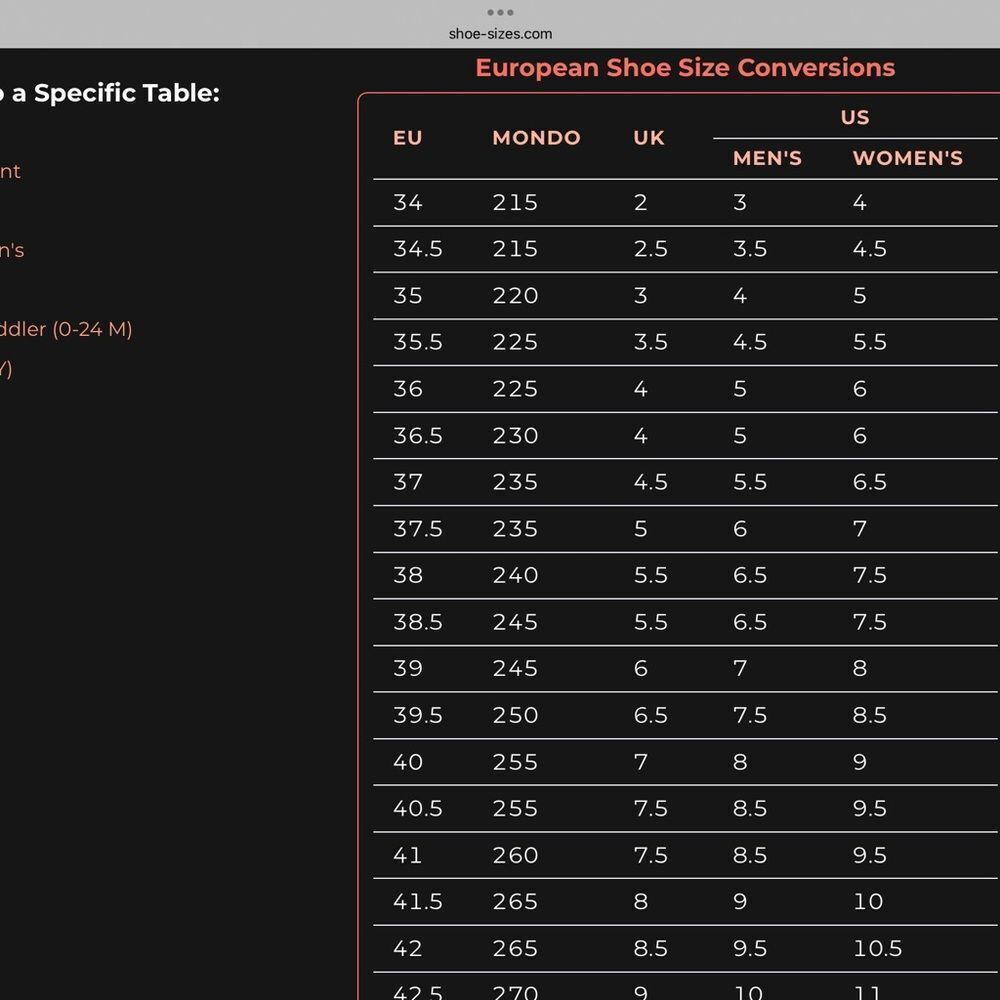Viewport: 1000px width, 1000px height.
Task: Select the EU 34 row cell
Action: (x=408, y=203)
